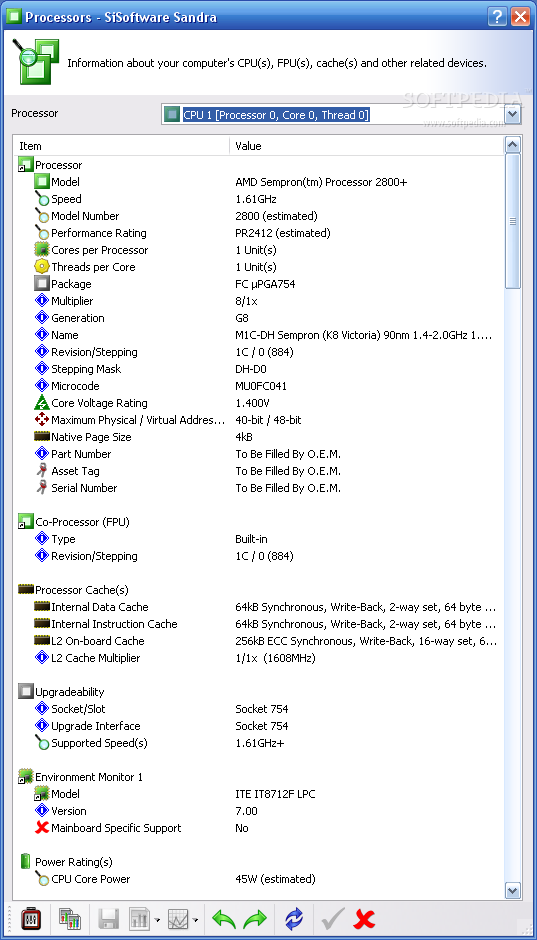Select the Core Voltage Rating row
537x940 pixels.
click(x=259, y=403)
